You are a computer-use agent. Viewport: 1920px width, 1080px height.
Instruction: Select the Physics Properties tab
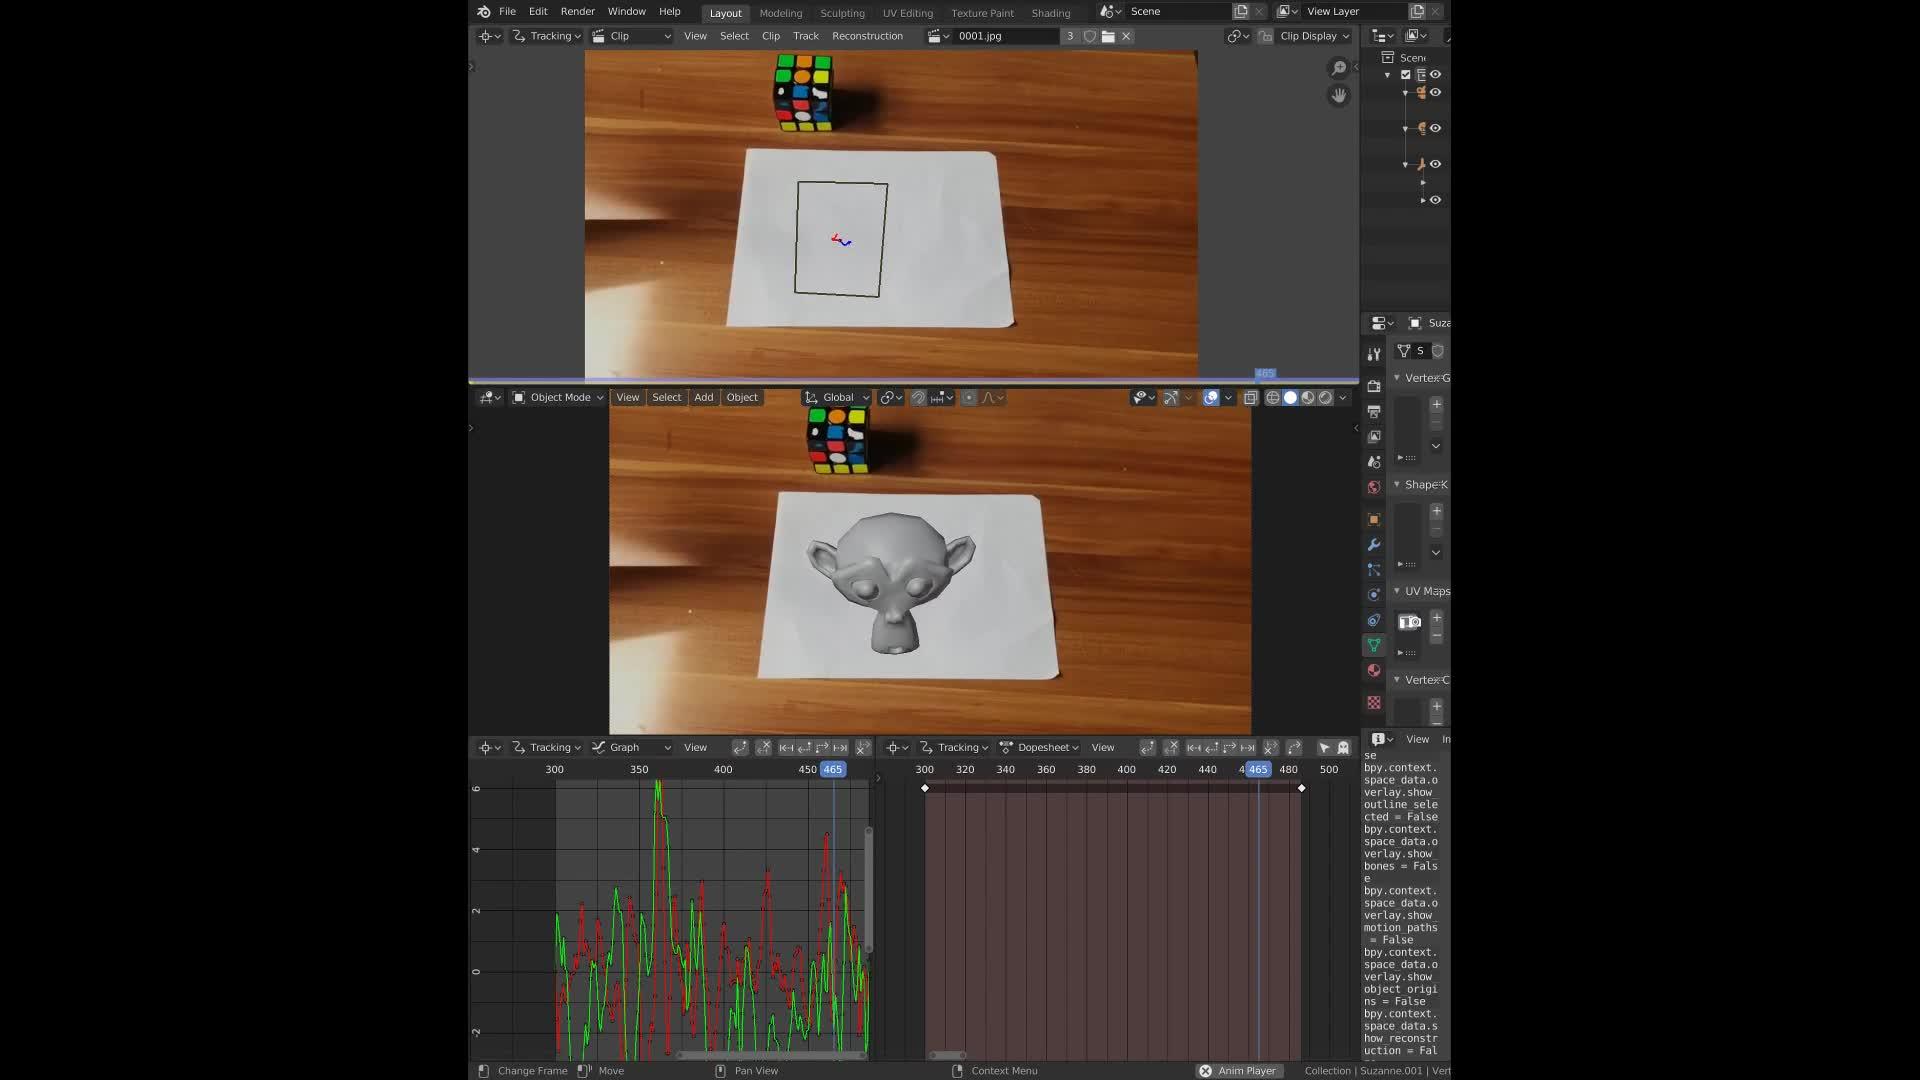1373,594
